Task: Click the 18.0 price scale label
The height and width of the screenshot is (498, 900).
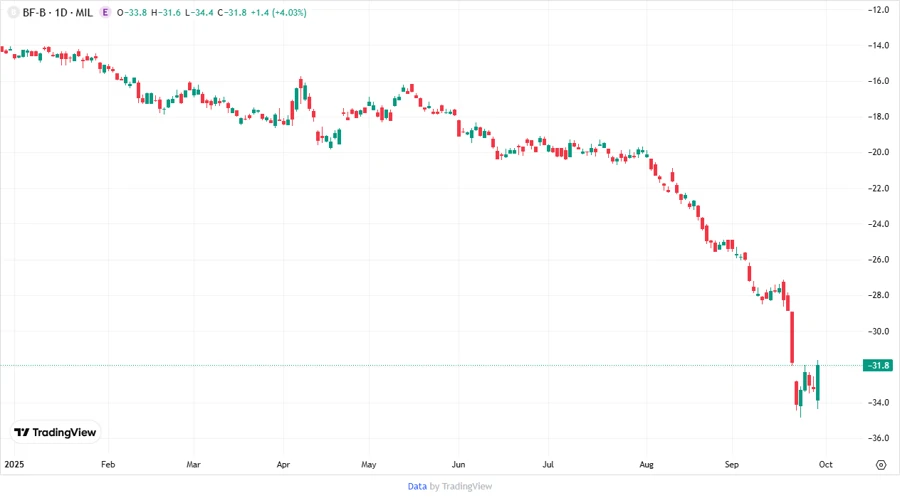Action: click(x=878, y=116)
